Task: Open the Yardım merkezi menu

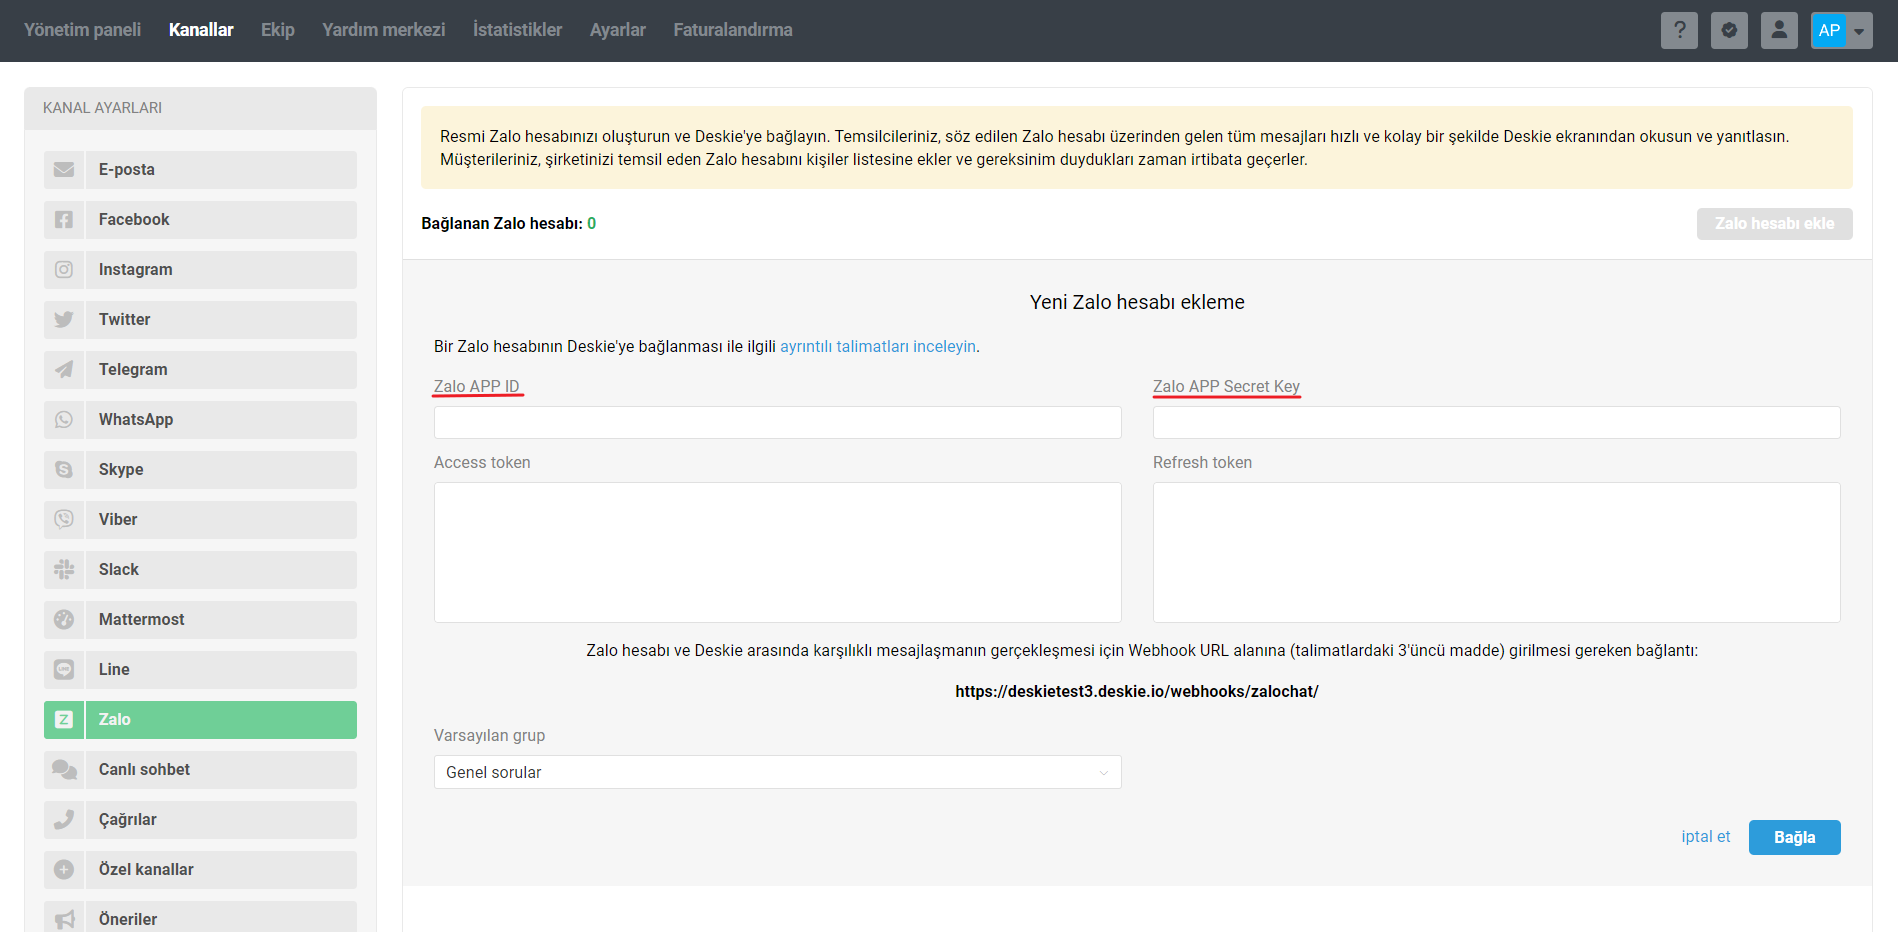Action: point(384,30)
